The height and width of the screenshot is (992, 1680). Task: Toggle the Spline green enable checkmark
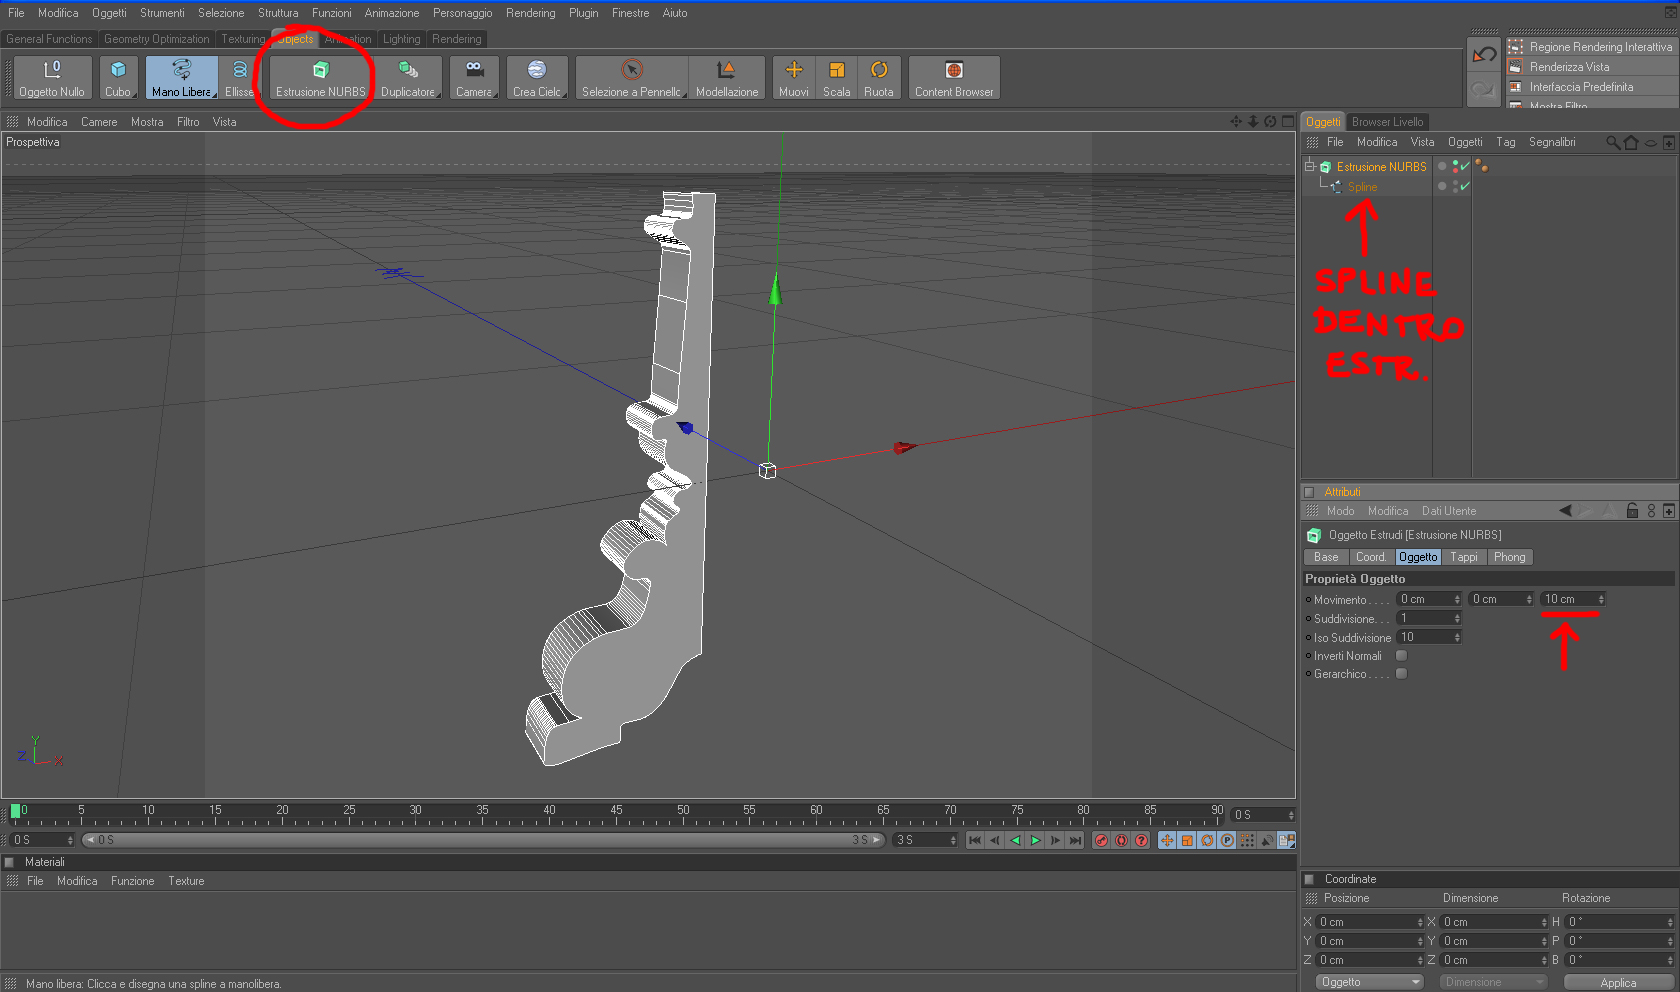tap(1465, 187)
